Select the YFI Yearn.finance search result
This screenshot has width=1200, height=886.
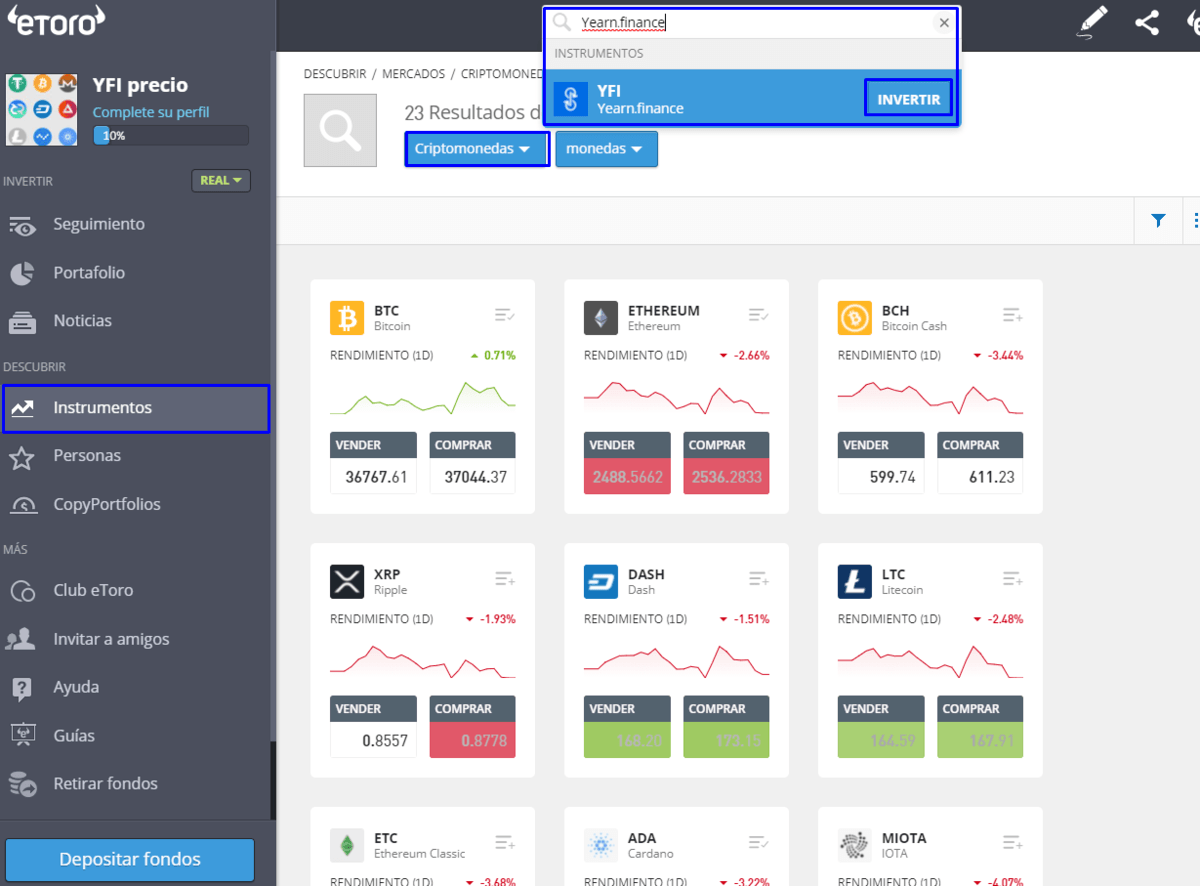(751, 98)
